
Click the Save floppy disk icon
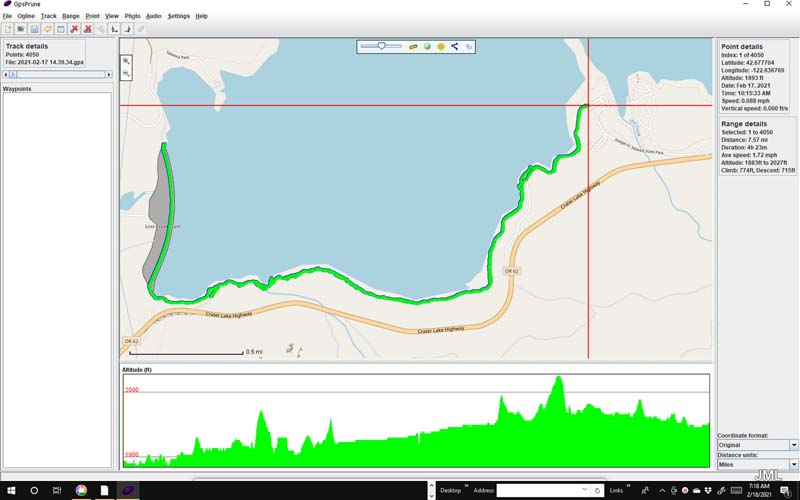point(34,29)
